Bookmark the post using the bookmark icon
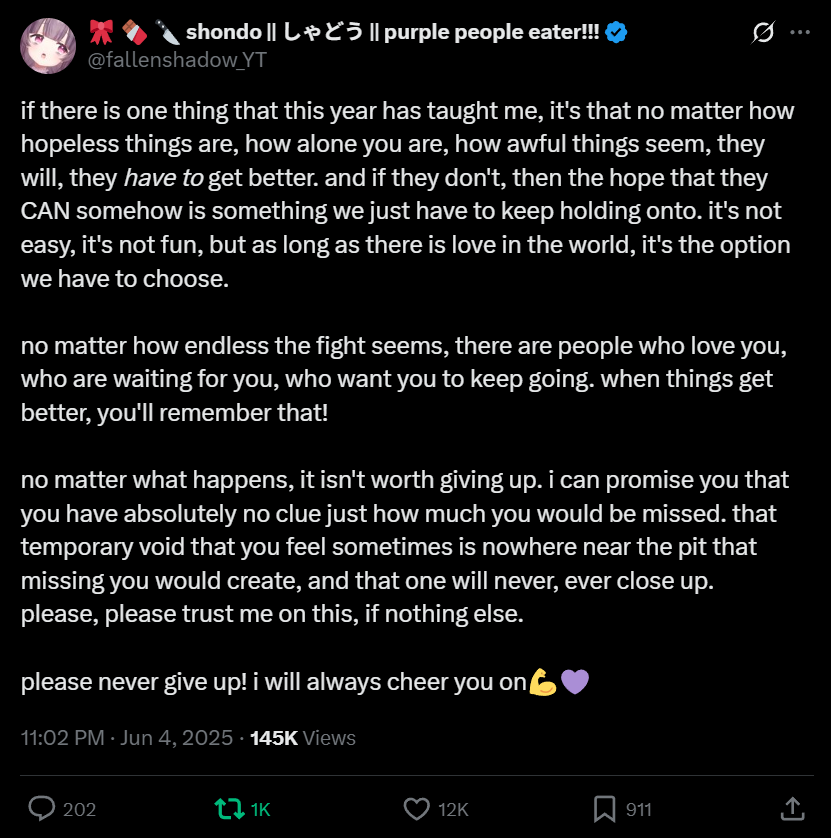Screen dimensions: 831x838 (604, 809)
